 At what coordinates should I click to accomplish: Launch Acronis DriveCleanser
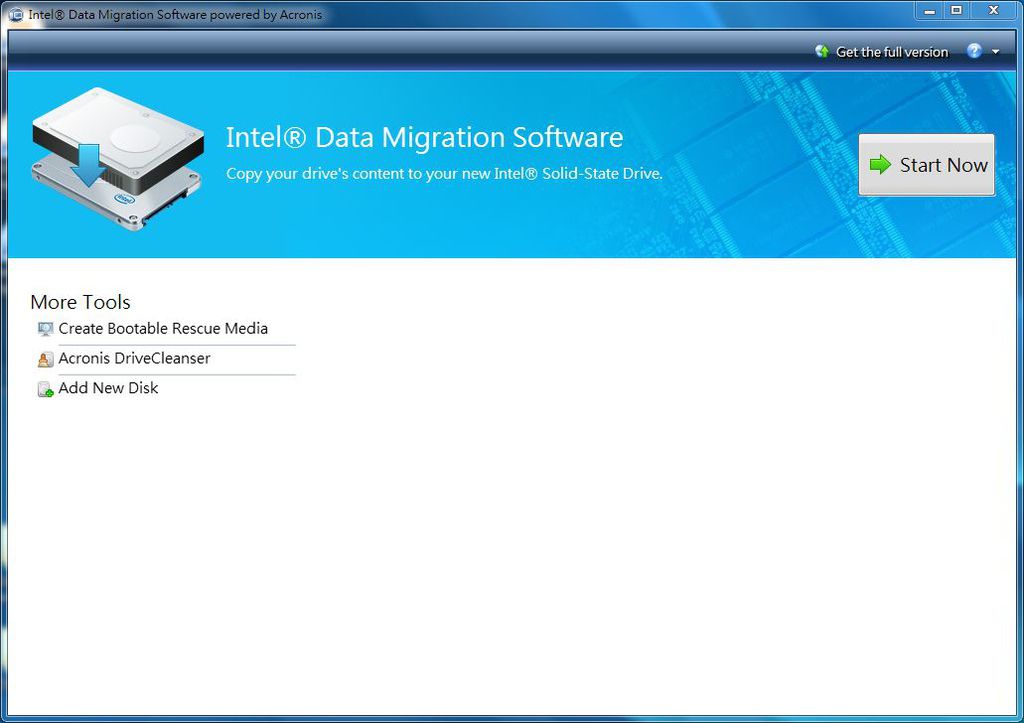pyautogui.click(x=135, y=359)
